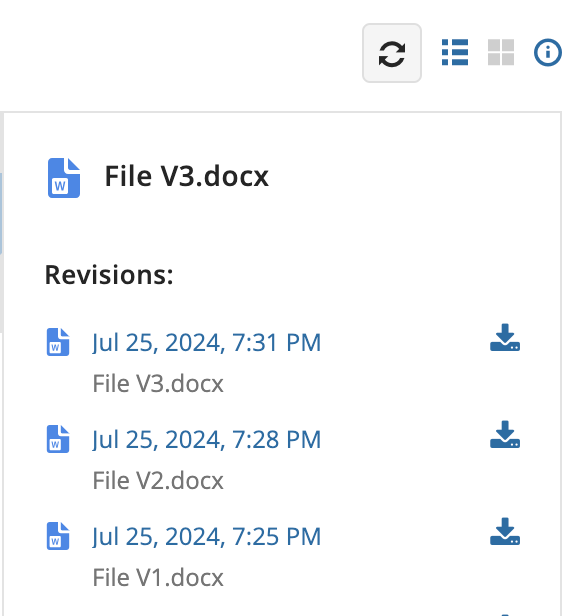Click the Word icon beside the File V3.docx title

click(64, 178)
